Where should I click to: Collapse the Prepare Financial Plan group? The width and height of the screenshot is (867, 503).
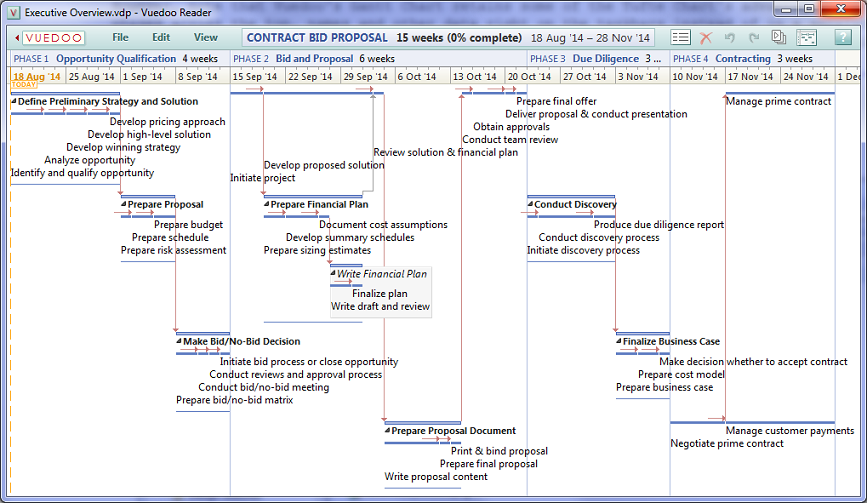pos(267,205)
